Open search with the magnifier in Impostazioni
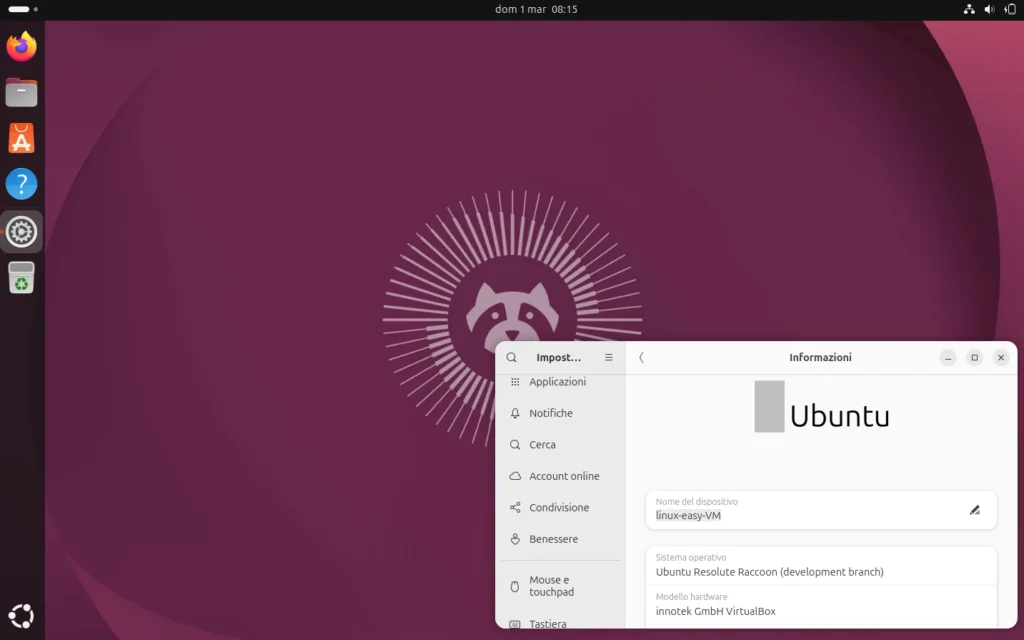Viewport: 1024px width, 640px height. (511, 357)
